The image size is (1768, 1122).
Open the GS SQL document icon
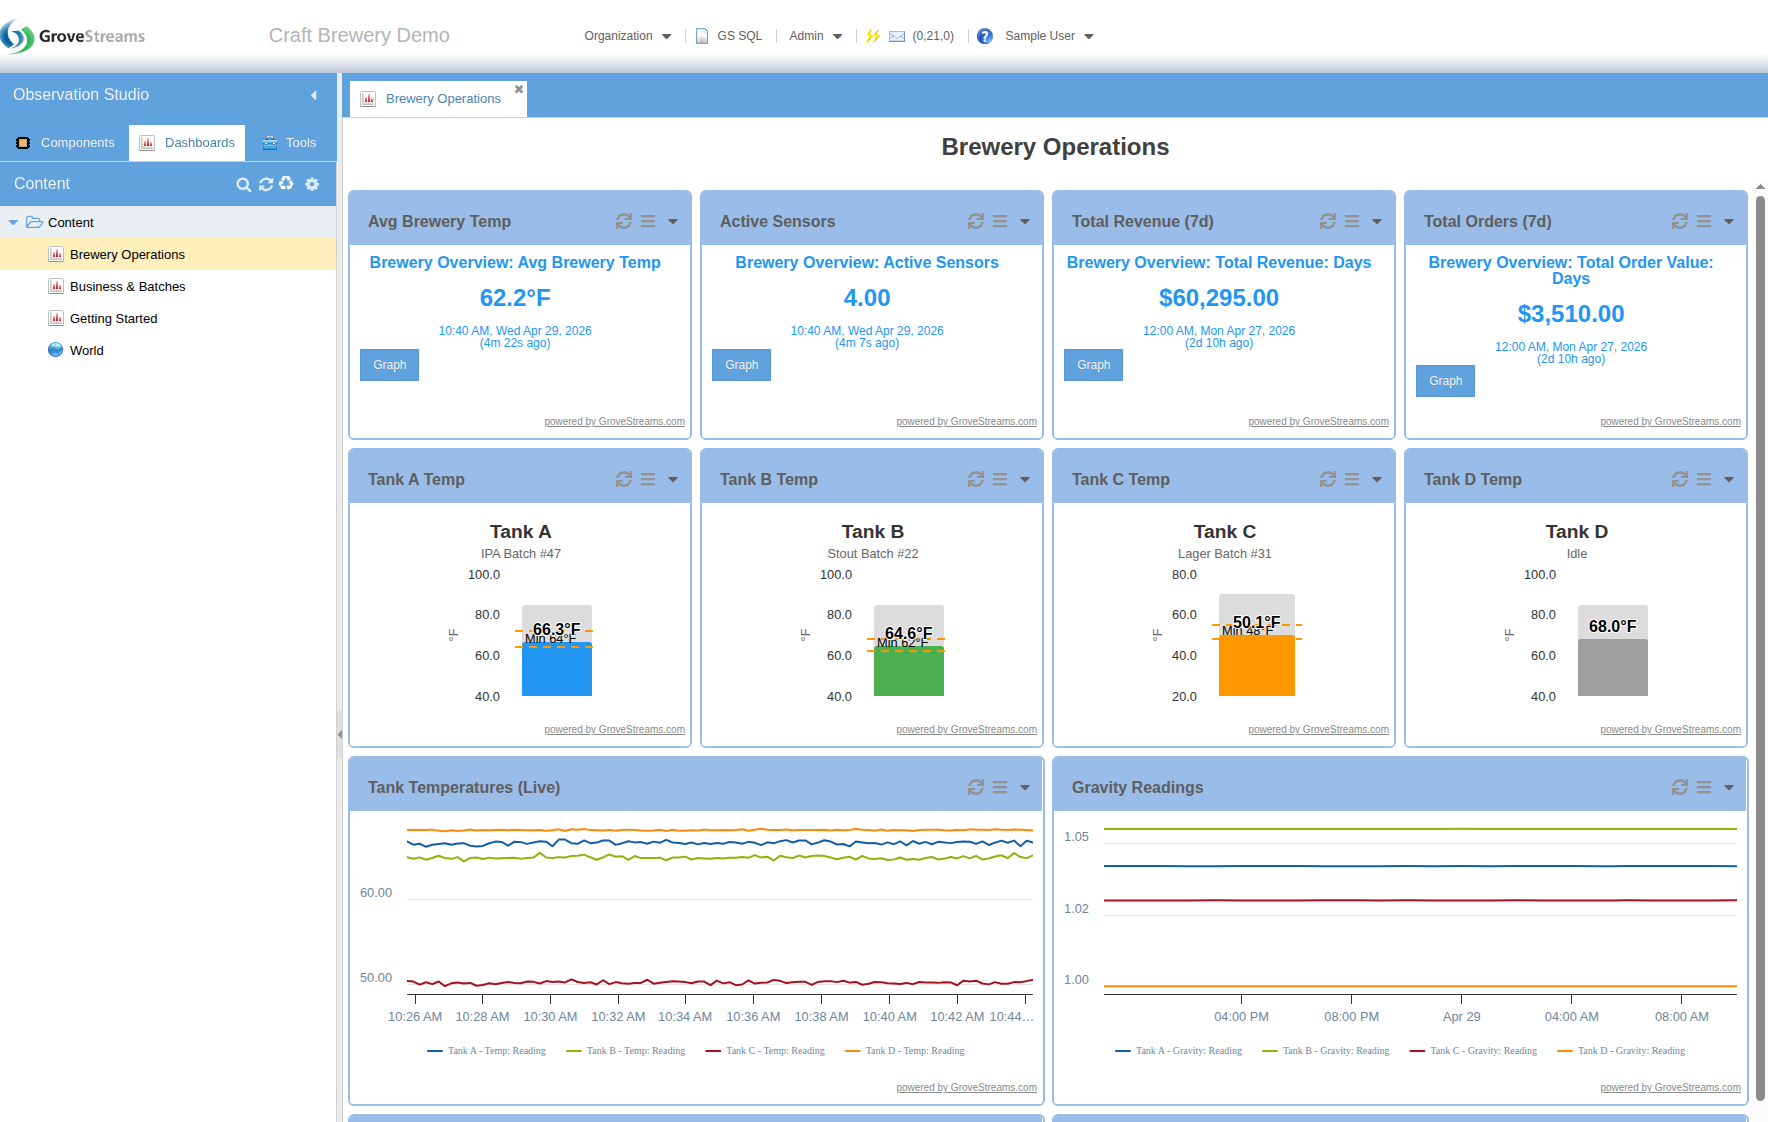[702, 36]
